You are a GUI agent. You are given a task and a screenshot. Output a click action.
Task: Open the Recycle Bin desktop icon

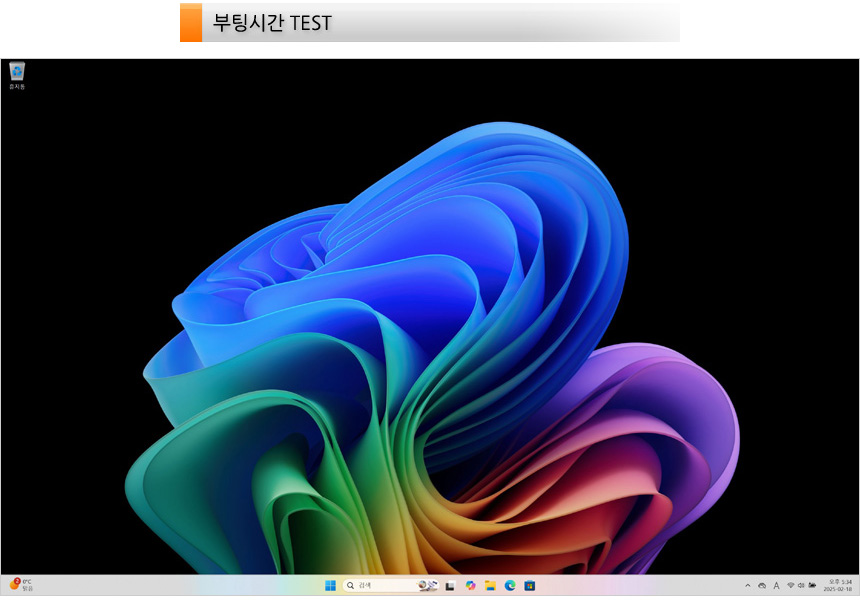17,71
